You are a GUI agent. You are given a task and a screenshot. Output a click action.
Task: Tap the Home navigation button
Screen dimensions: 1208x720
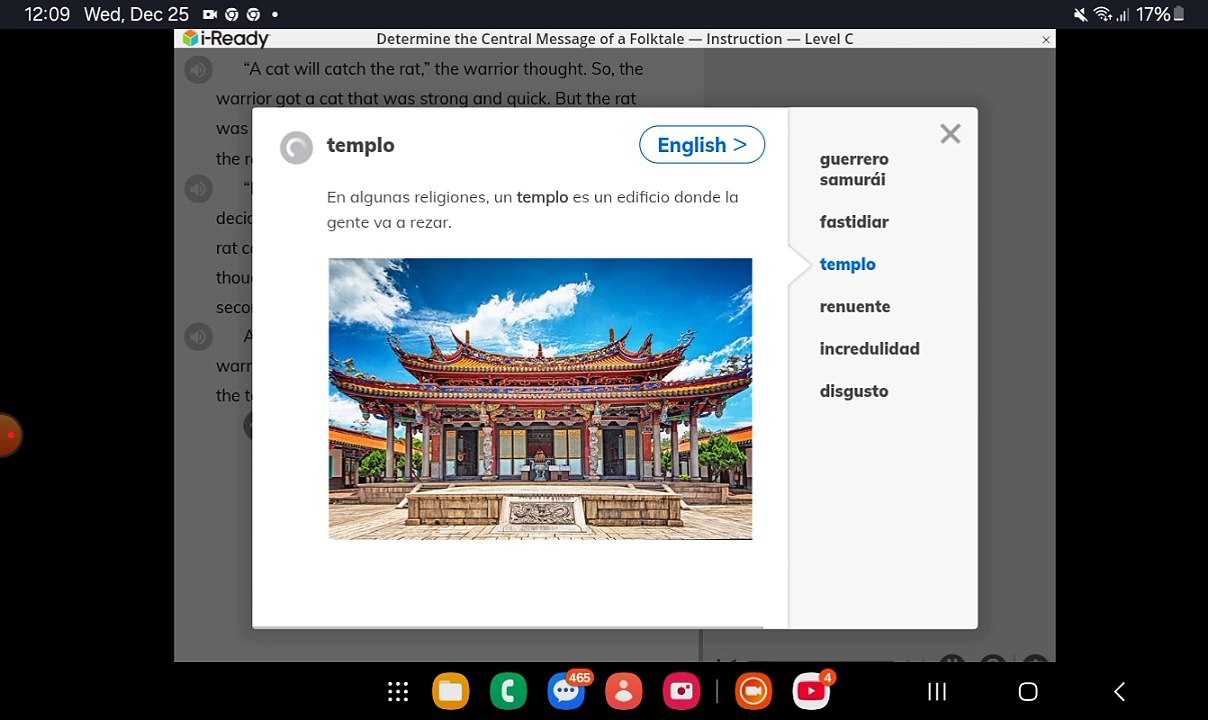[x=1028, y=692]
